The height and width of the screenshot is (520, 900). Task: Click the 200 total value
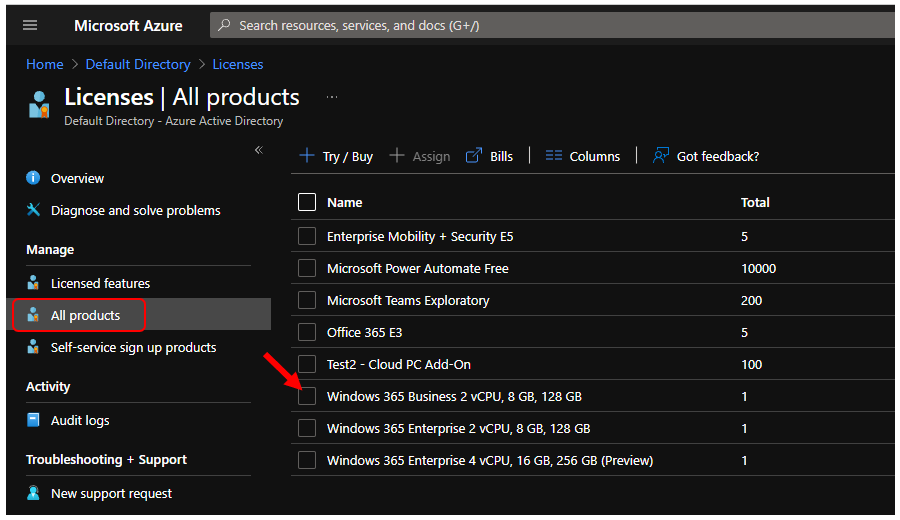click(x=751, y=300)
